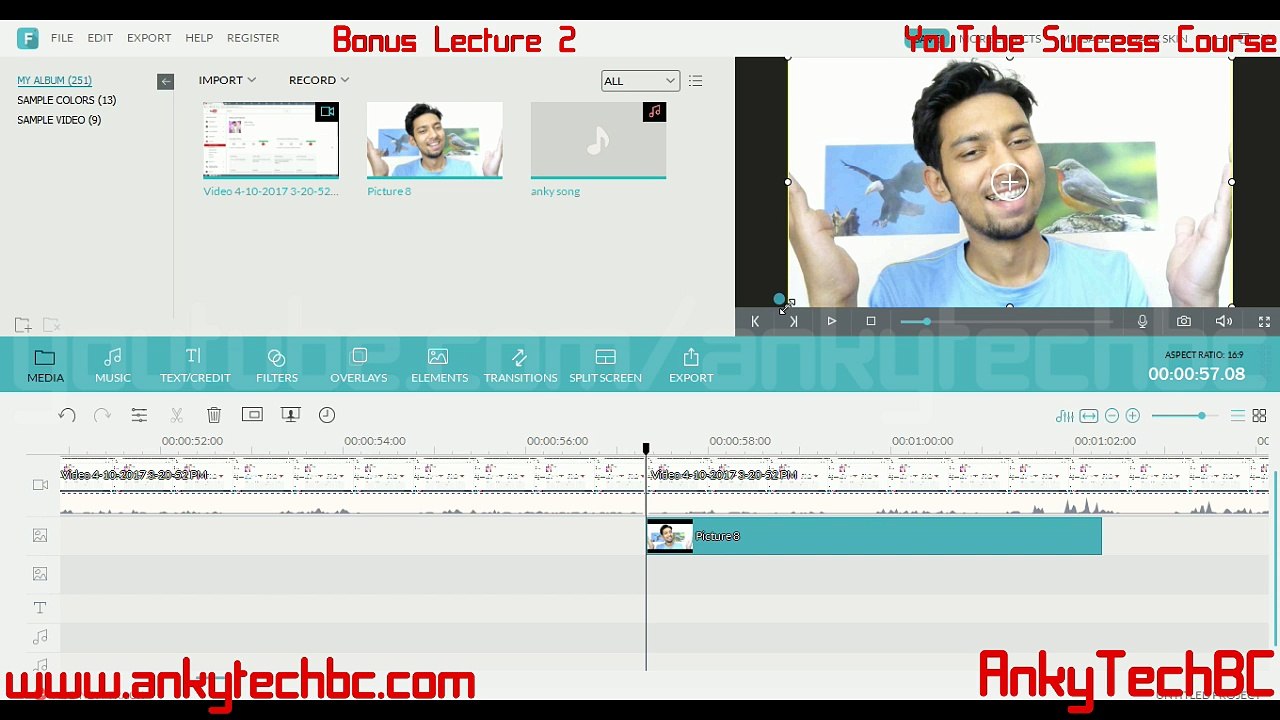Mute the preview volume speaker icon
The image size is (1280, 720).
pos(1224,321)
